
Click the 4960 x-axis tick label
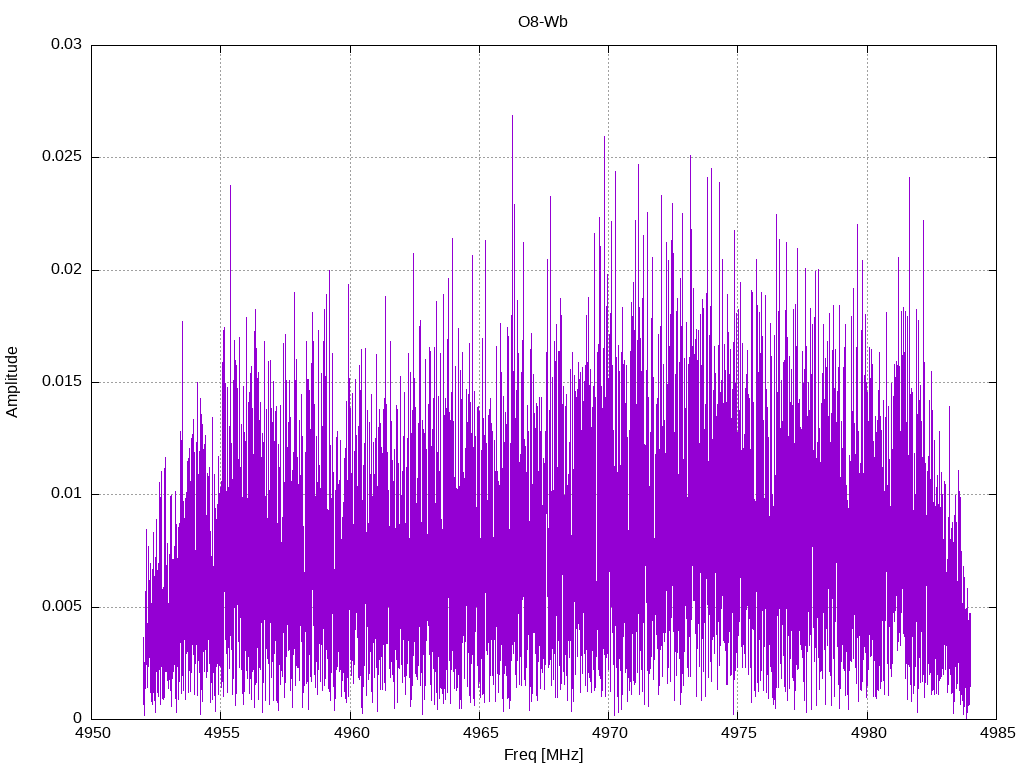pyautogui.click(x=351, y=733)
